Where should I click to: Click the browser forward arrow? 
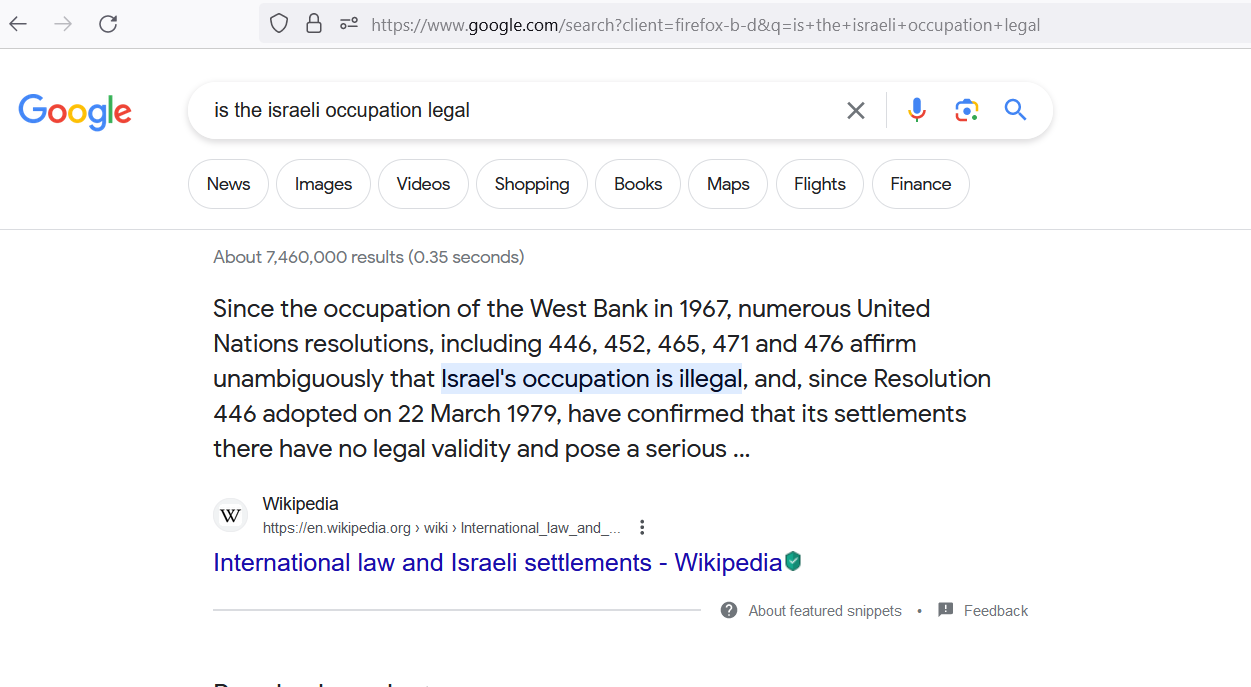click(x=63, y=24)
